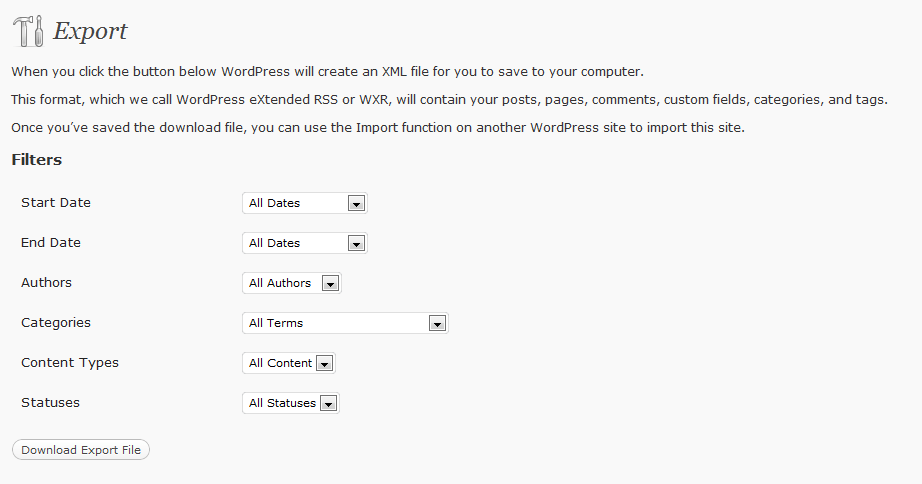Image resolution: width=922 pixels, height=484 pixels.
Task: Click the Authors label
Action: 46,283
